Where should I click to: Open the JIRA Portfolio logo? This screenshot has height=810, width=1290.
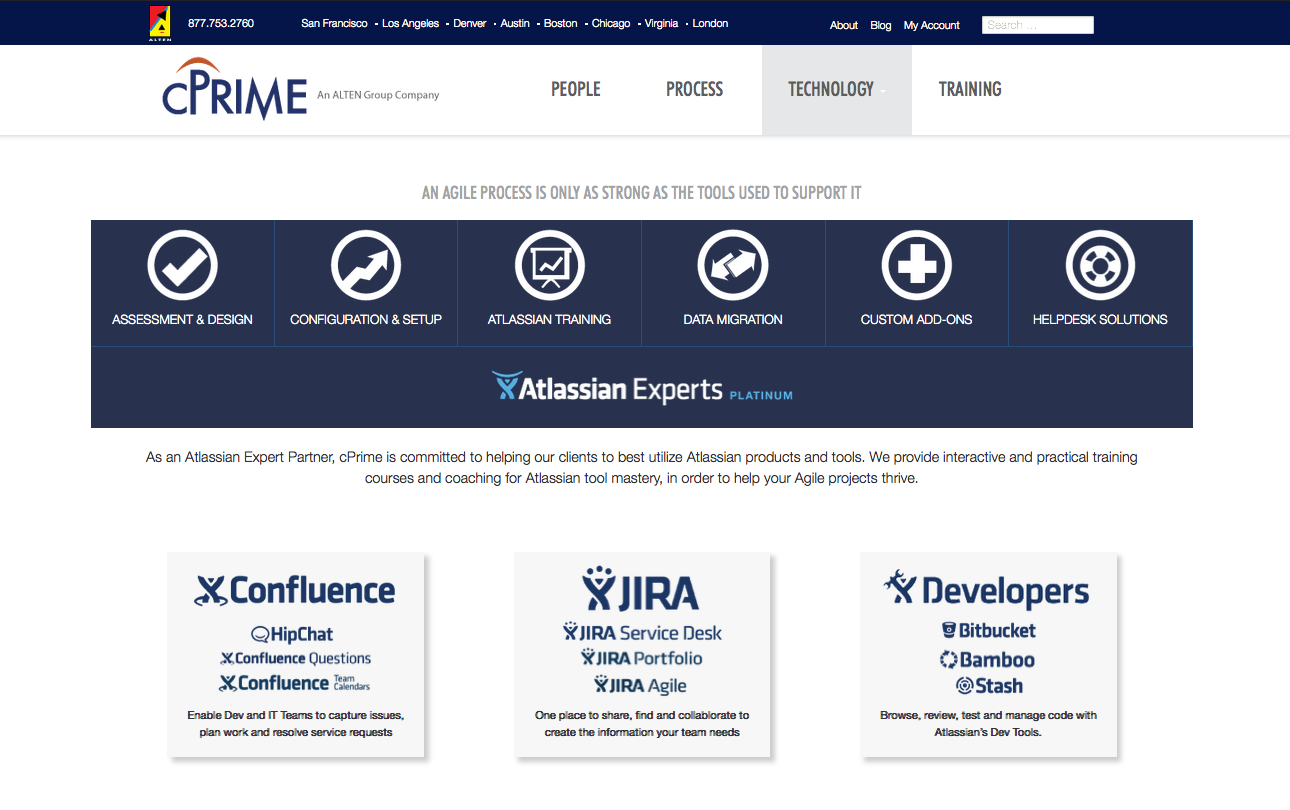point(642,658)
